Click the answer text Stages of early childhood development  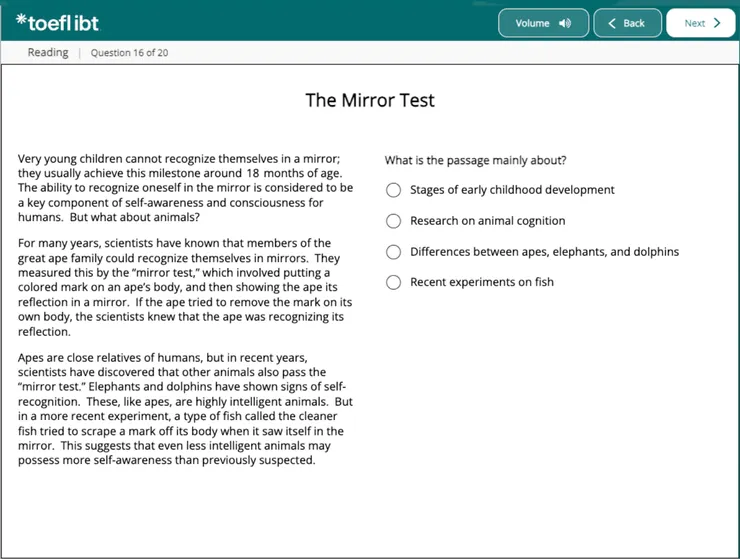coord(512,190)
